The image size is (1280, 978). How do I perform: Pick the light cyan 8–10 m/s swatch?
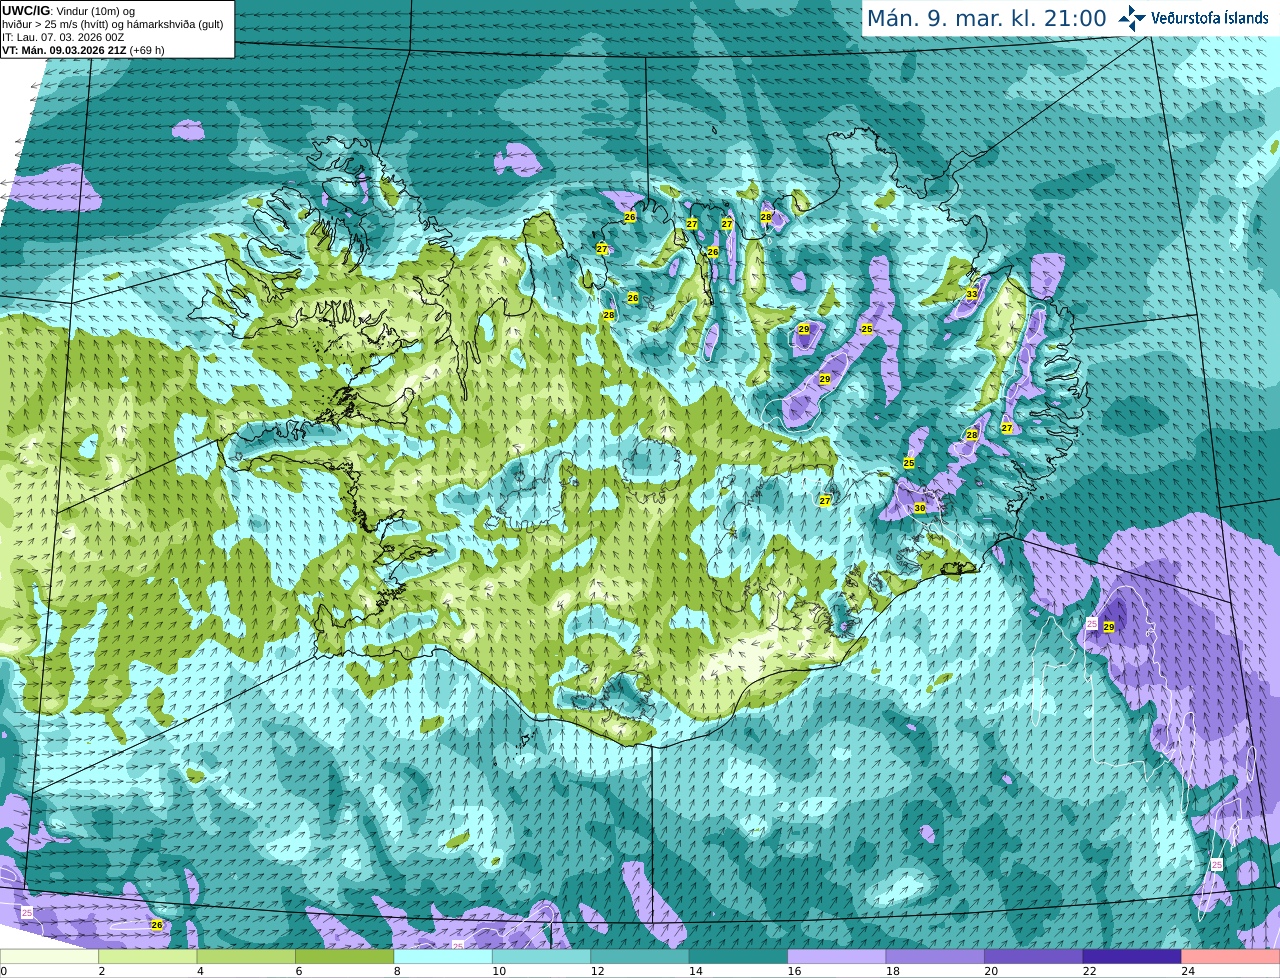[443, 956]
